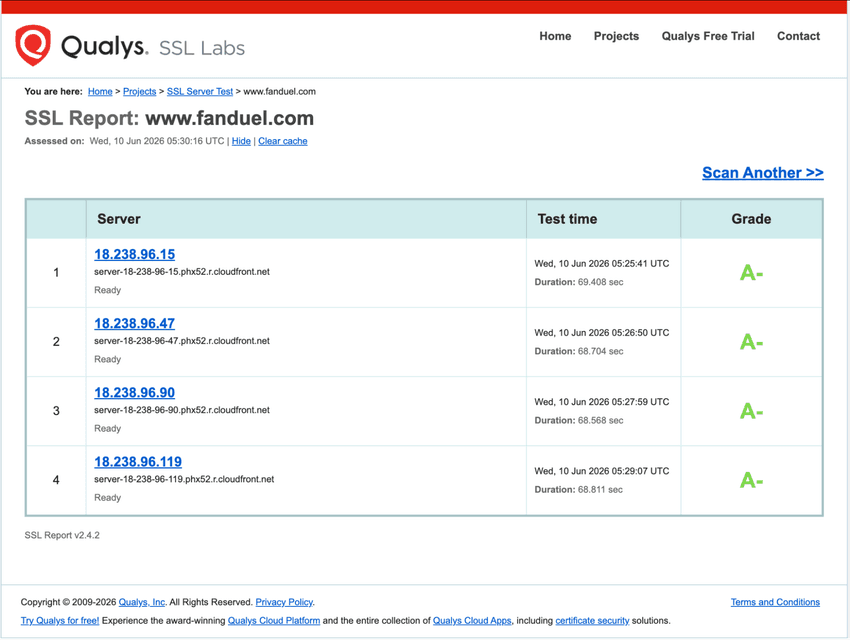
Task: Click test time 05:29:07 UTC
Action: pos(602,471)
